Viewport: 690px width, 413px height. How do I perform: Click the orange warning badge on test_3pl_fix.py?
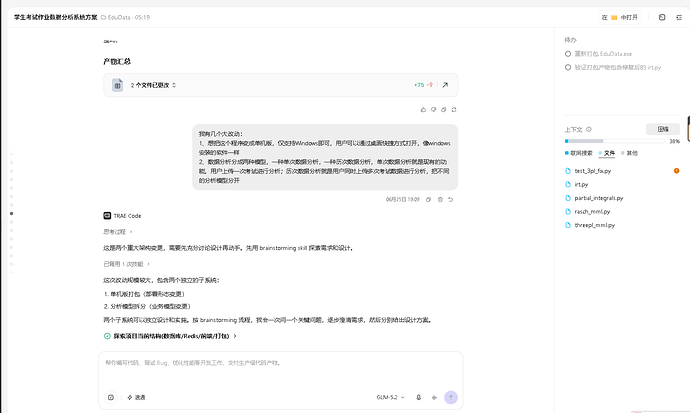pos(676,171)
